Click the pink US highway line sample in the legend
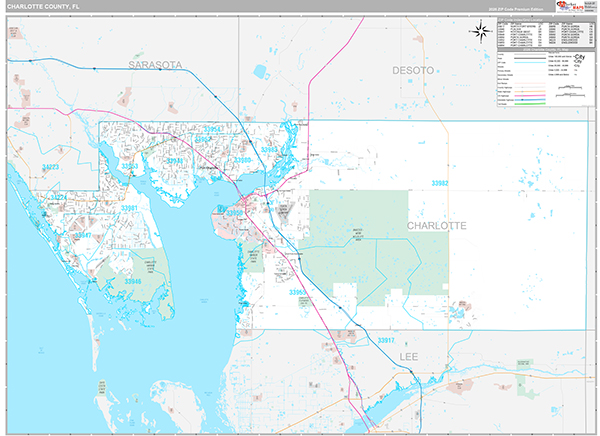600x436 pixels. (x=530, y=96)
